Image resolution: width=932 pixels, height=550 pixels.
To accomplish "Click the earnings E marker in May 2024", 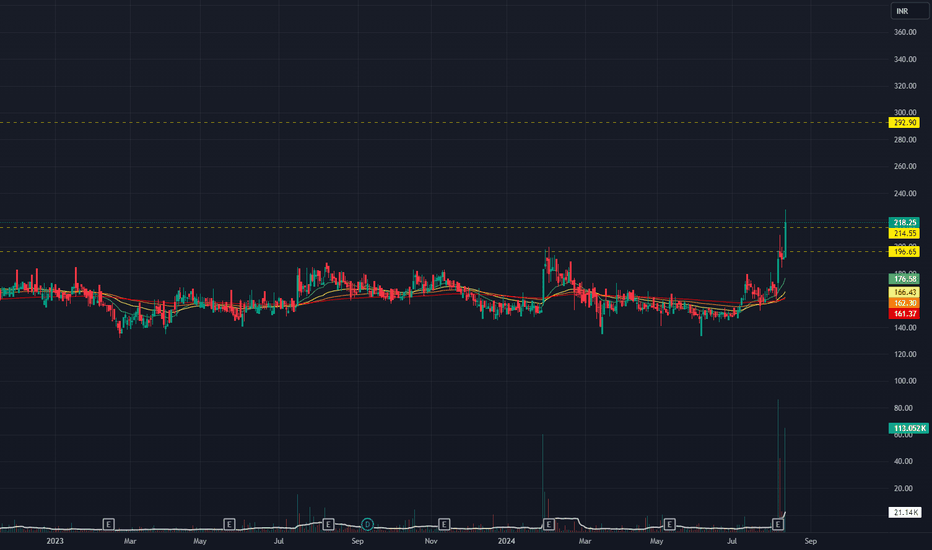I will 669,524.
